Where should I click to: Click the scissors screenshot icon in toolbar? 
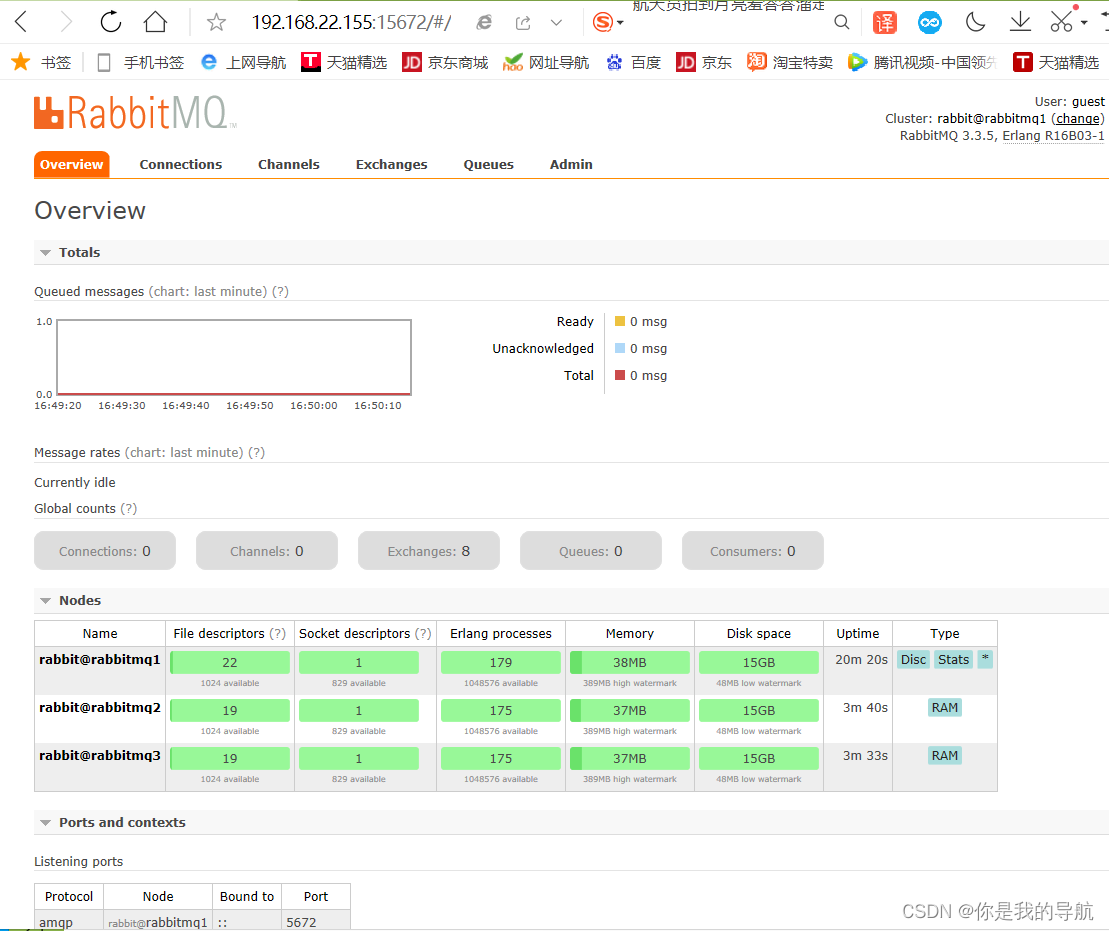pos(1062,21)
